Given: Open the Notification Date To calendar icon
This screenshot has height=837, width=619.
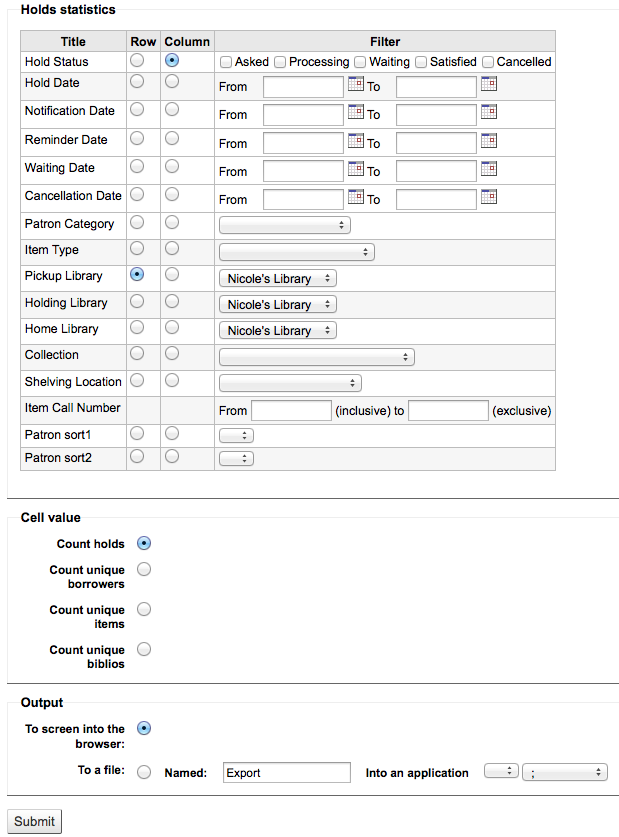Looking at the screenshot, I should click(489, 112).
